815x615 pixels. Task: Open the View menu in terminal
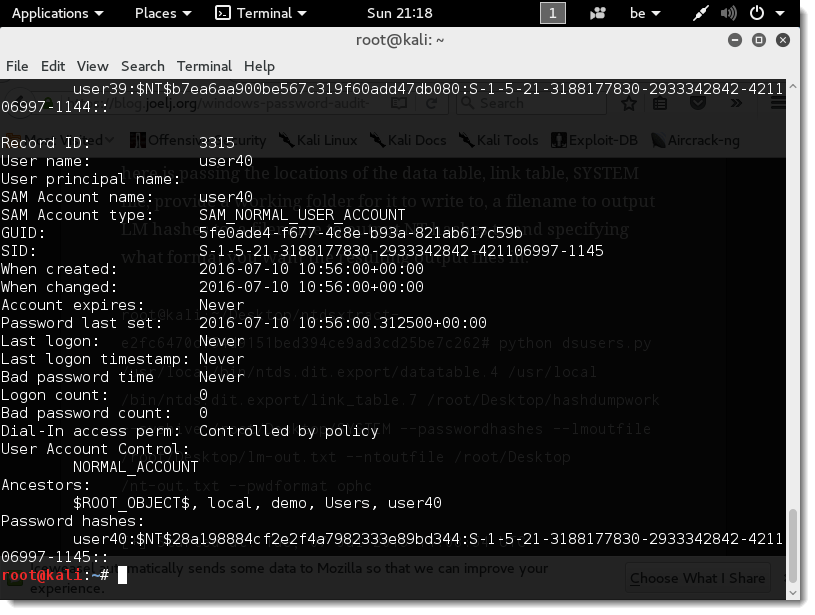point(92,66)
